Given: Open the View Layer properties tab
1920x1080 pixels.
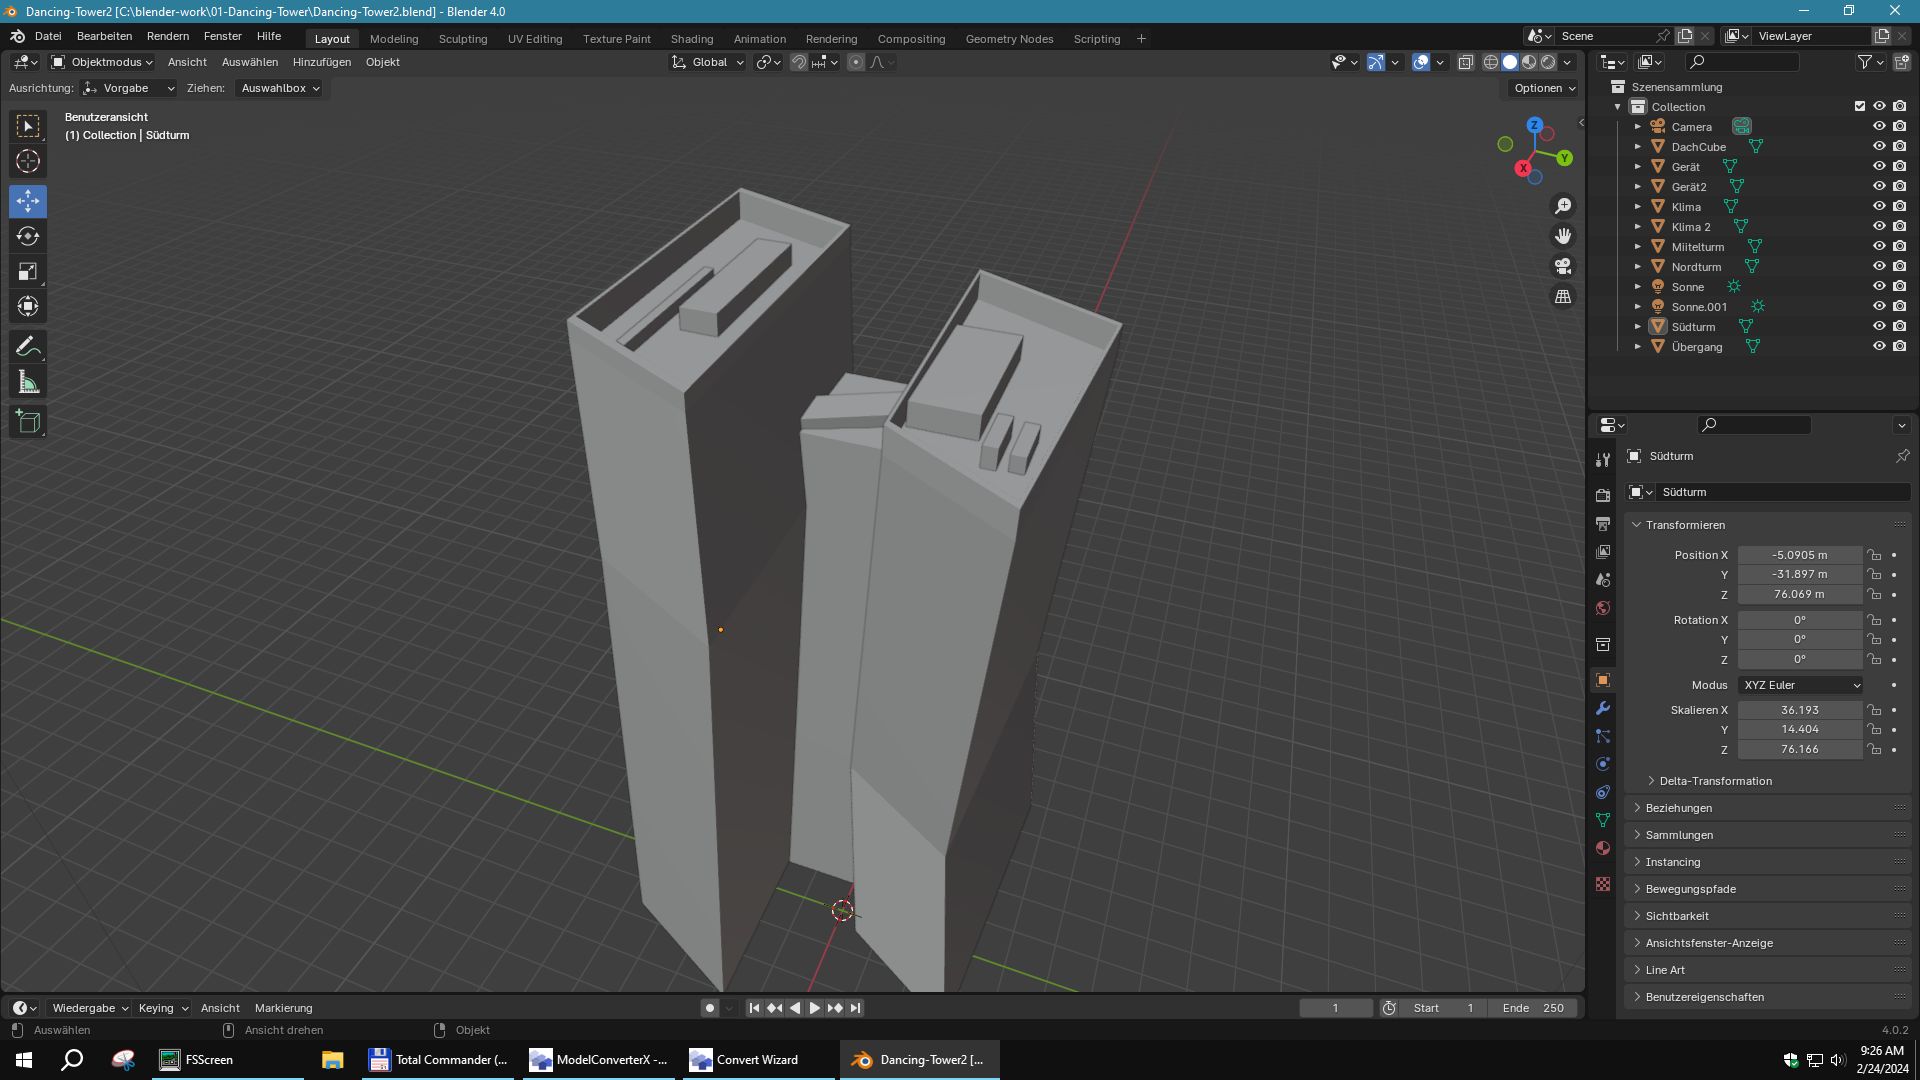Looking at the screenshot, I should 1603,552.
